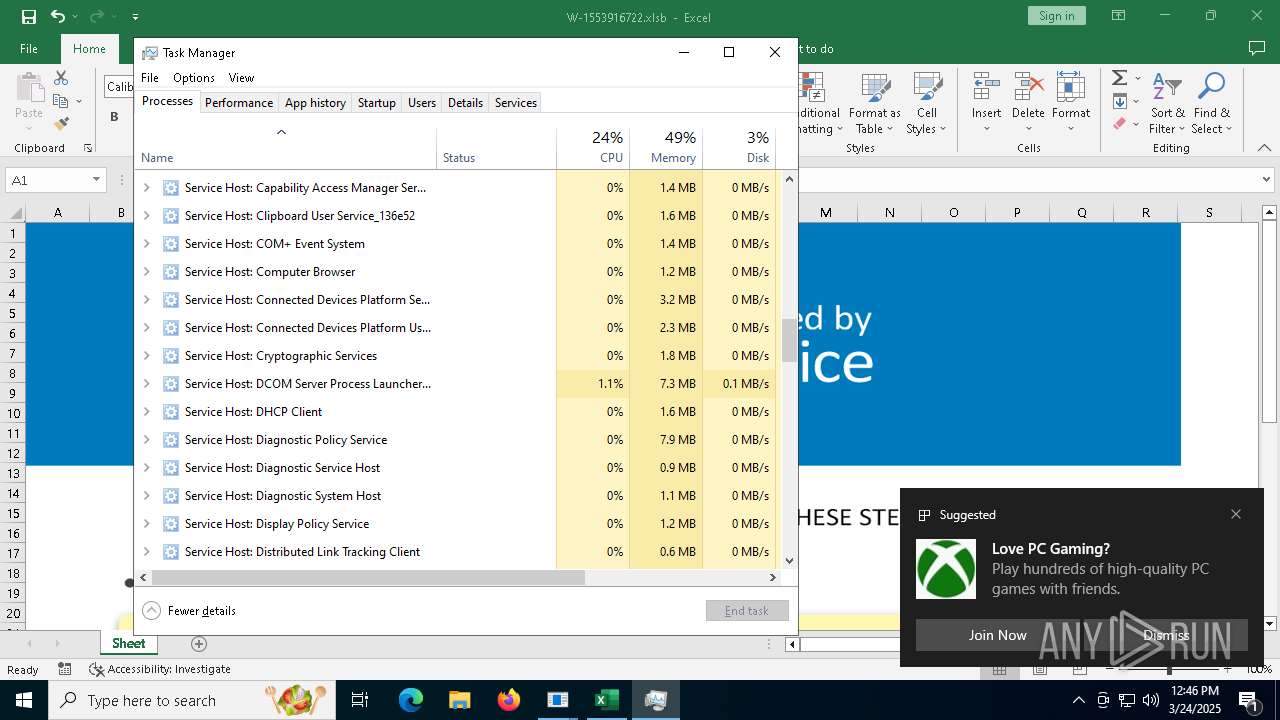
Task: Sort processes by CPU column header
Action: (593, 148)
